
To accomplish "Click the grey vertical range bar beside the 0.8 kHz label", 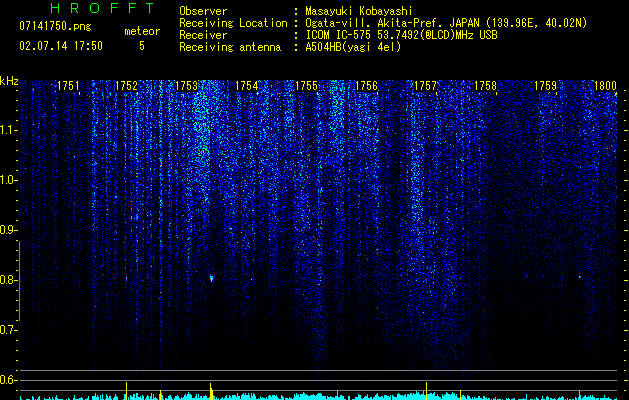I will click(19, 281).
